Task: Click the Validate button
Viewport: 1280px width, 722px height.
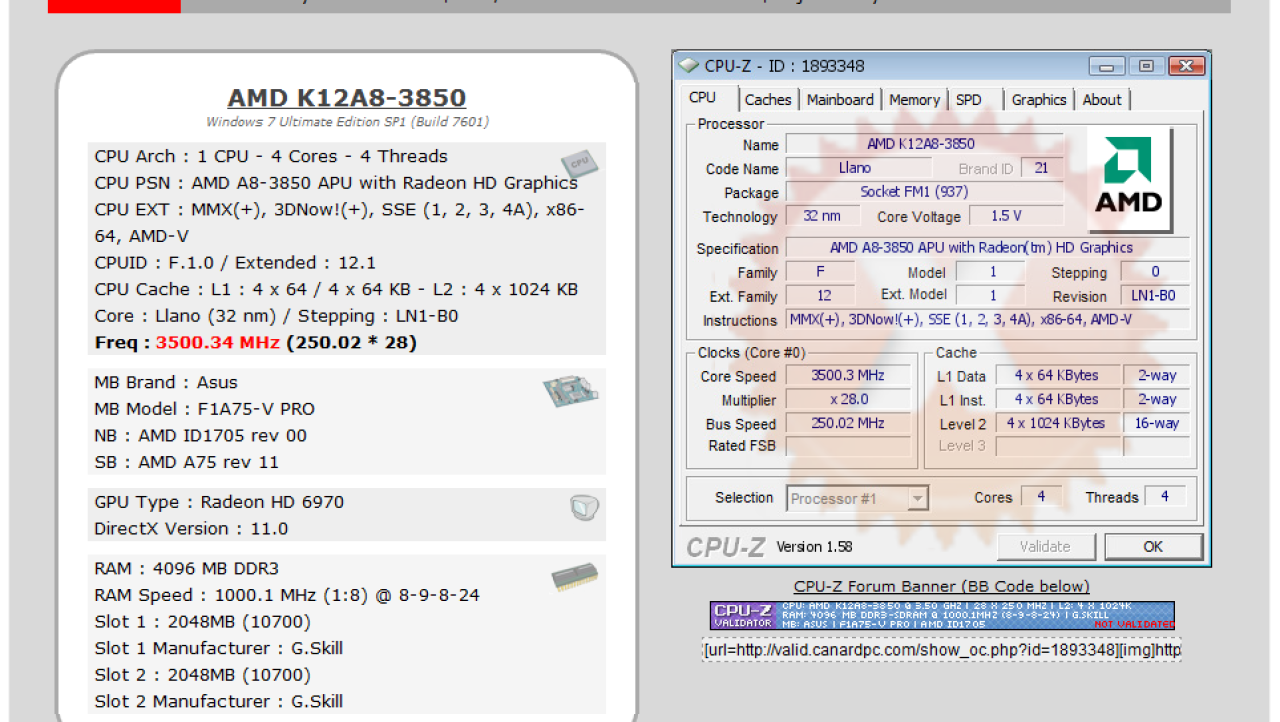Action: tap(1045, 546)
